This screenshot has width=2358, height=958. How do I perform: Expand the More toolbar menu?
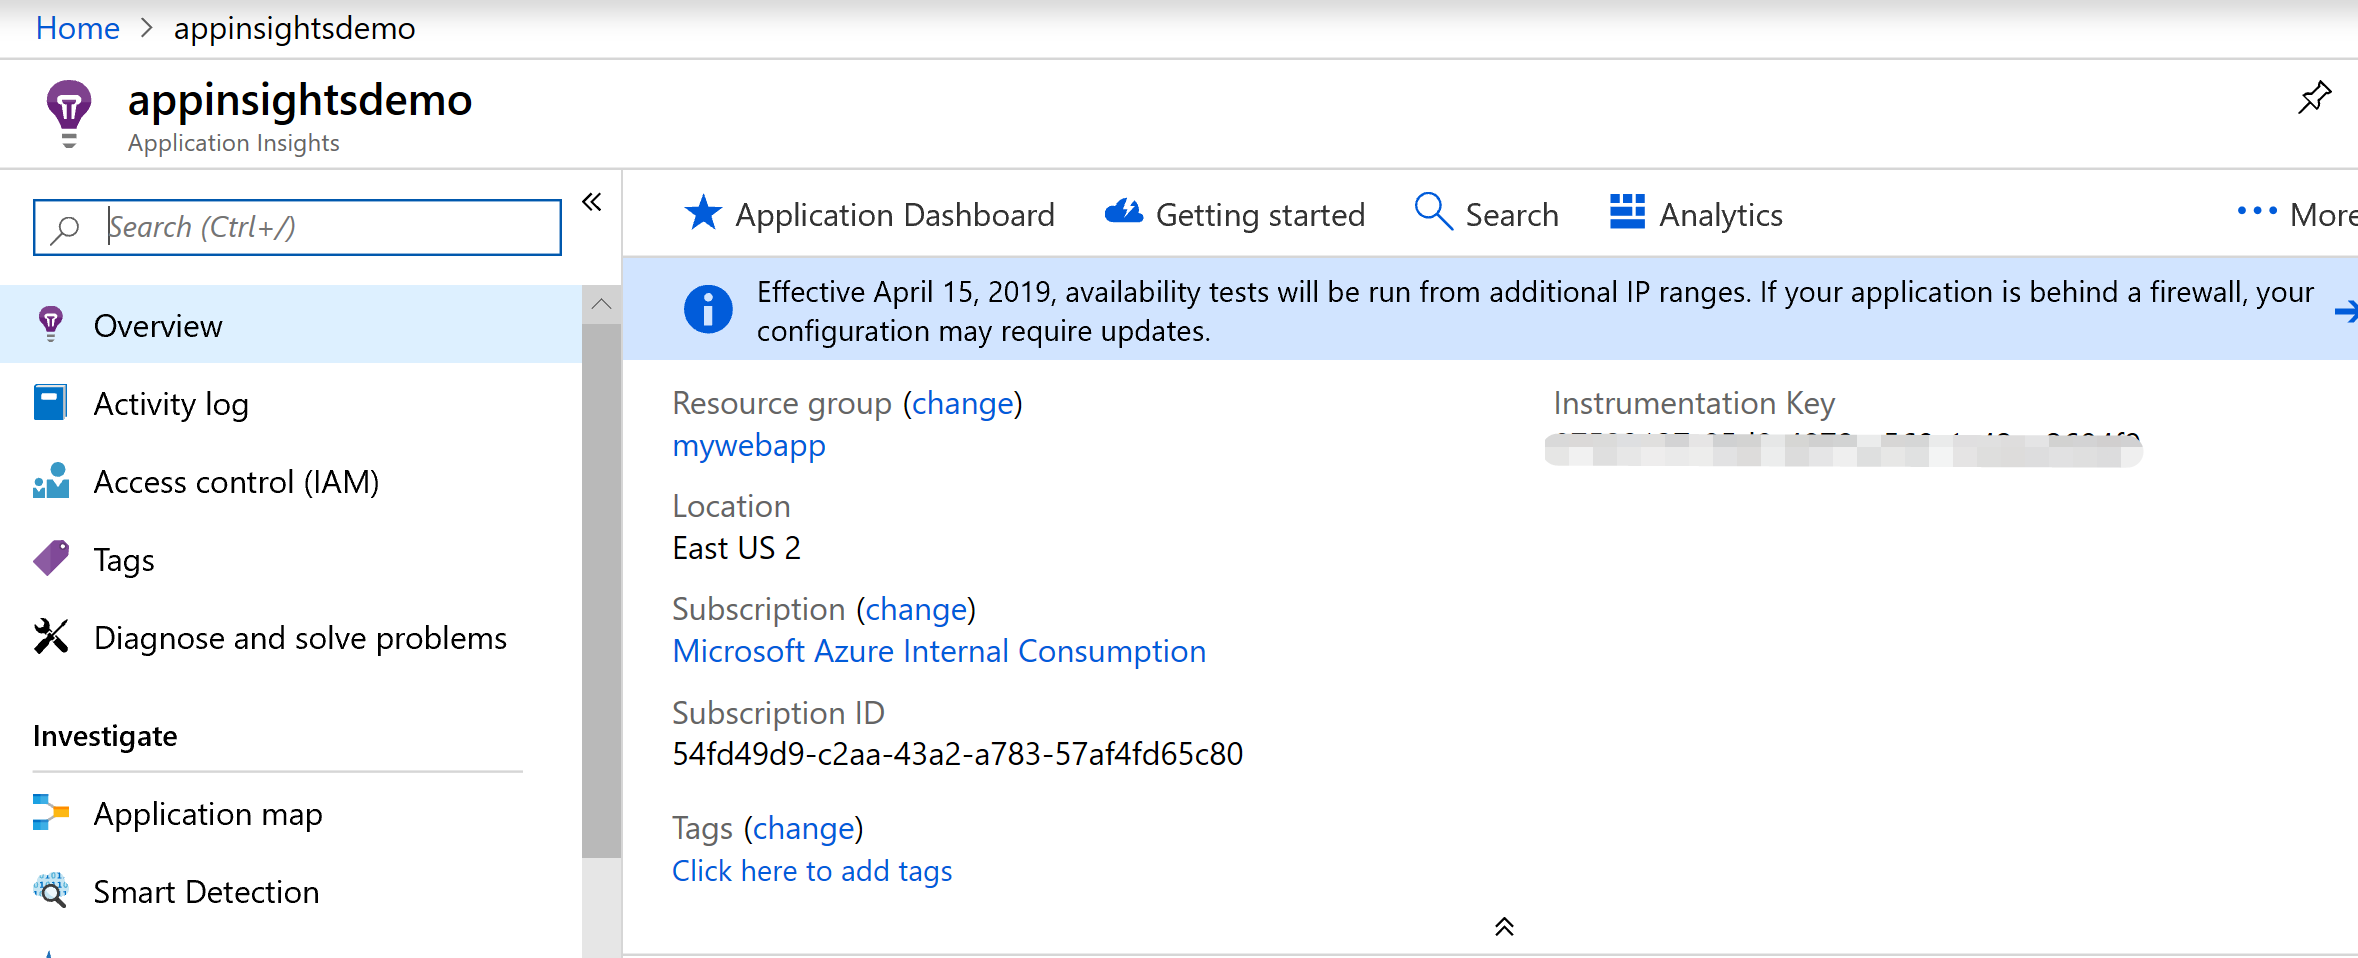[x=2297, y=214]
